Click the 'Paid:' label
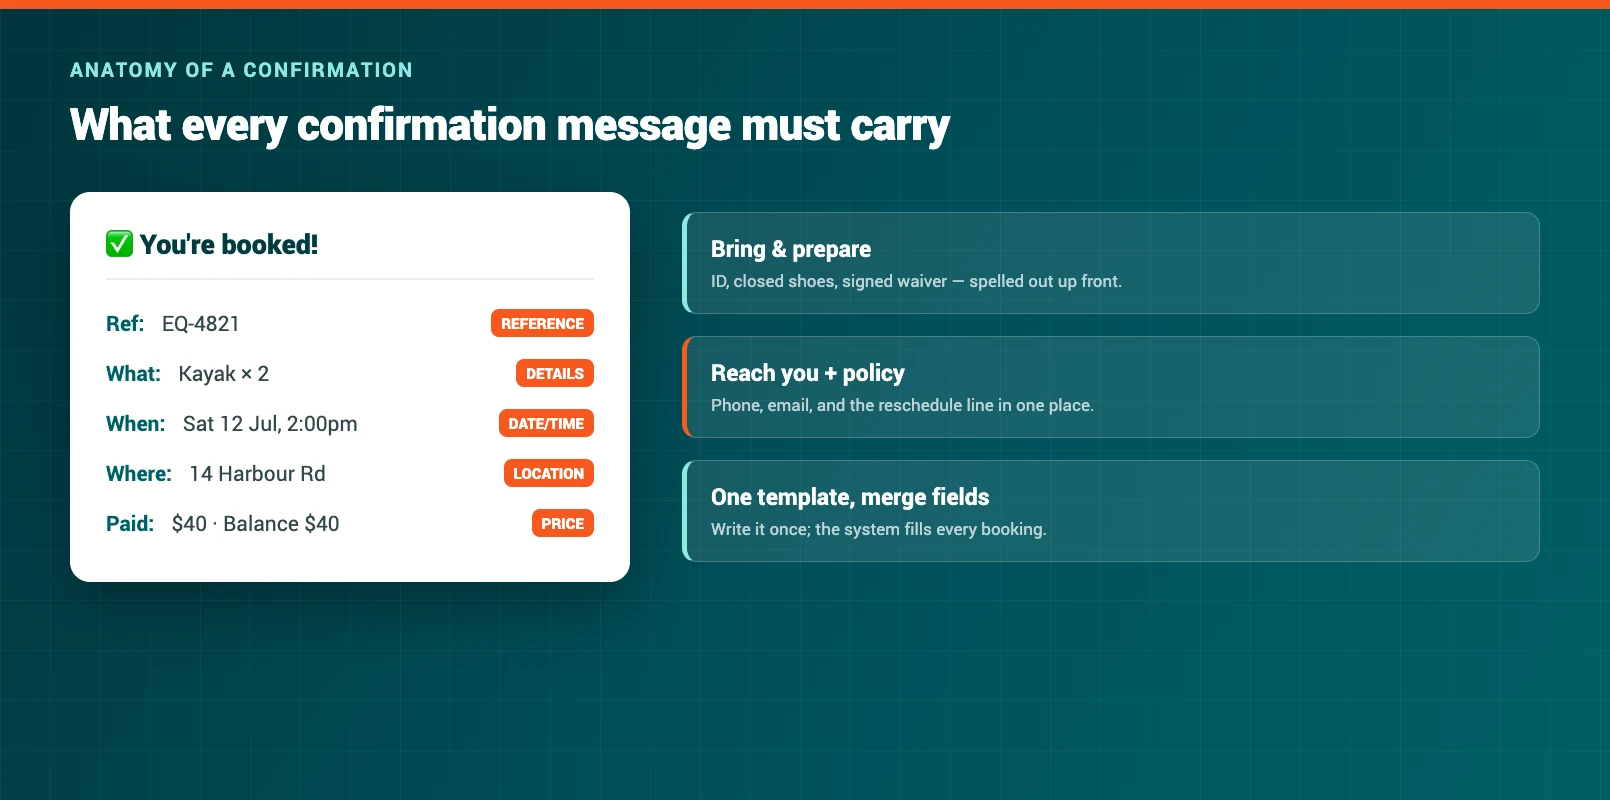 click(x=130, y=524)
